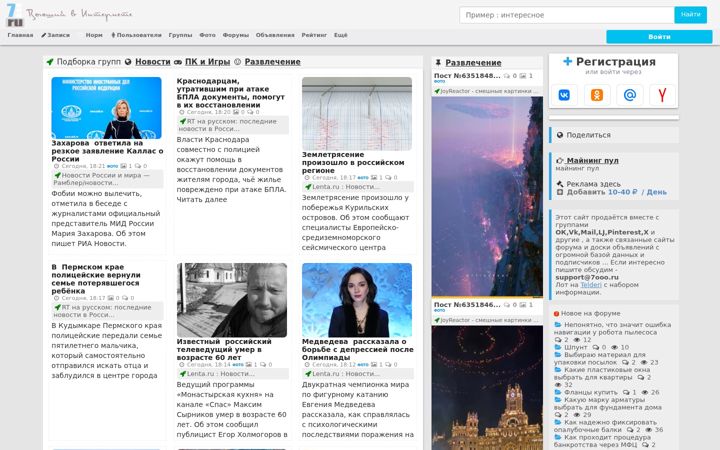Open Фото in the navigation bar

point(207,35)
